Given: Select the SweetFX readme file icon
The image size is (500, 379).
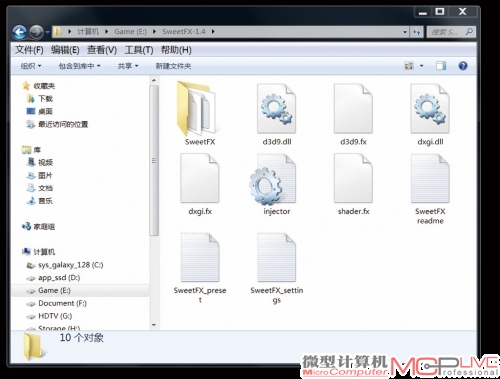Looking at the screenshot, I should [x=430, y=178].
